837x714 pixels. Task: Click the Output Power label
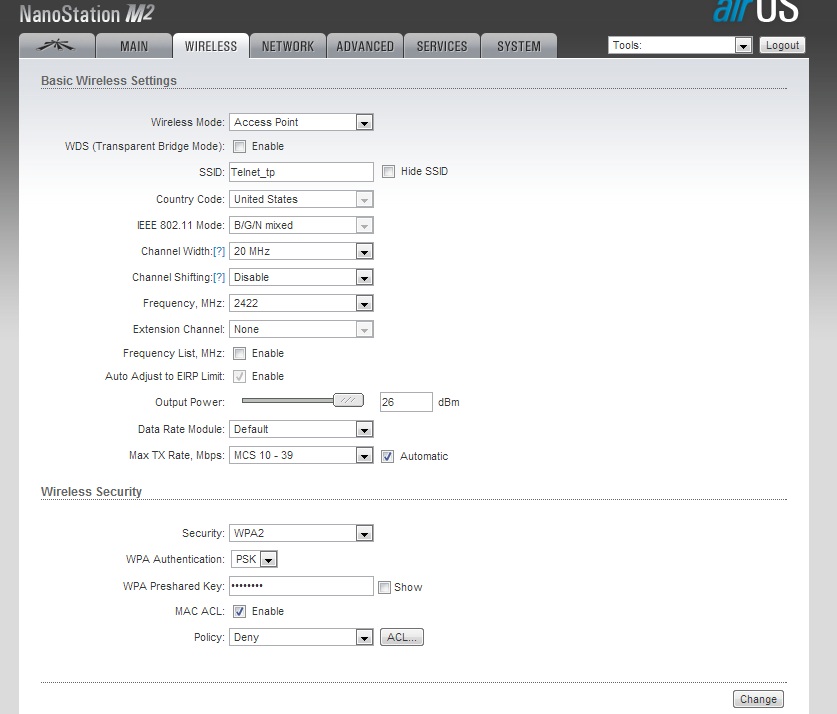pyautogui.click(x=190, y=402)
